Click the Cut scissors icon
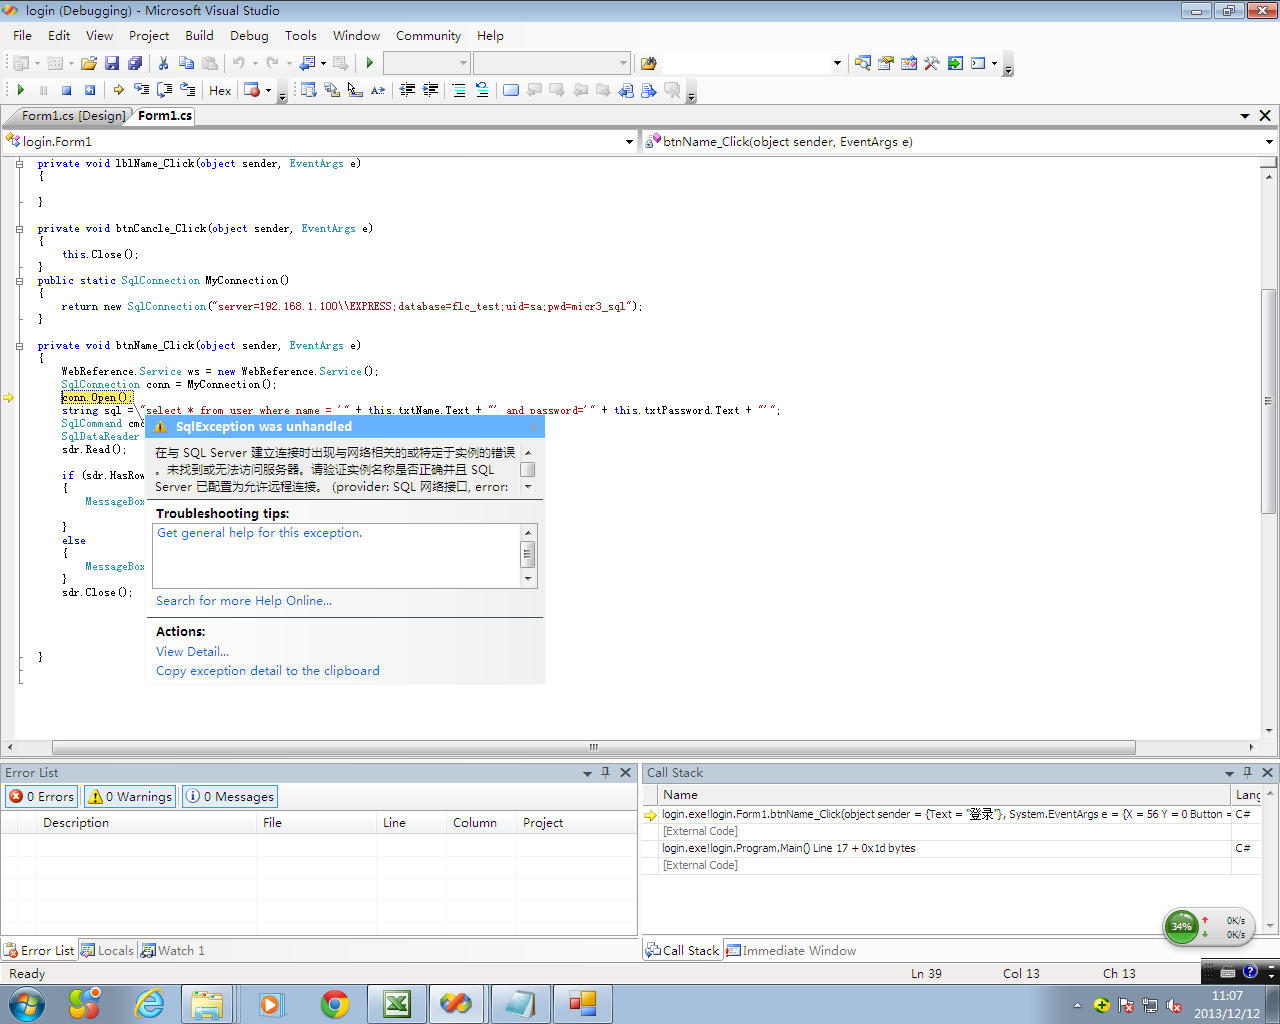Viewport: 1280px width, 1024px height. [x=163, y=63]
